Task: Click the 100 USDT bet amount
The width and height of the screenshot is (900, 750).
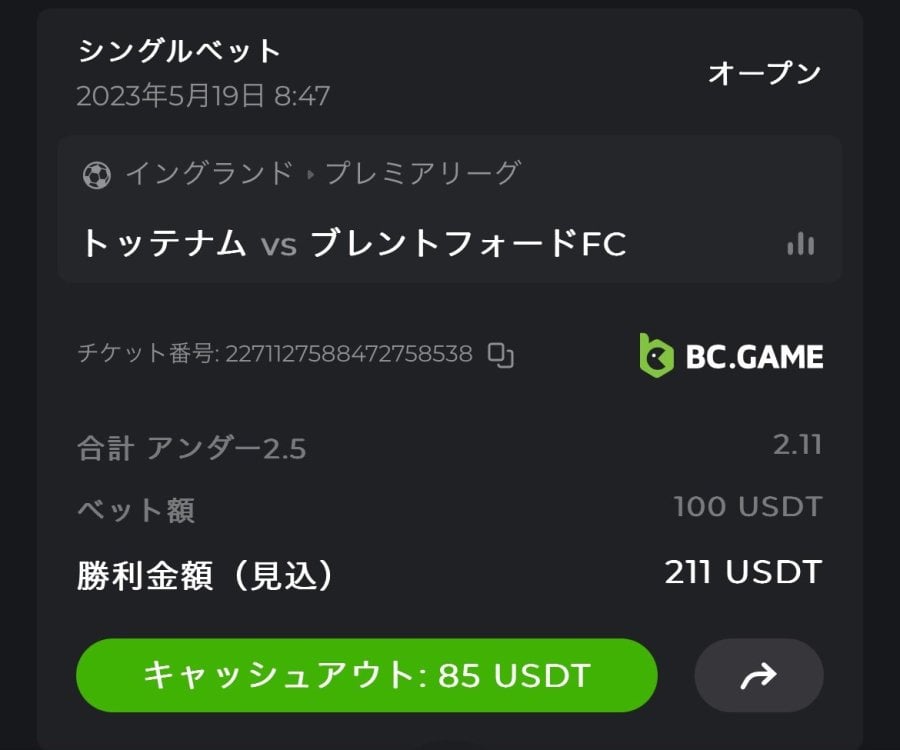Action: [x=748, y=507]
